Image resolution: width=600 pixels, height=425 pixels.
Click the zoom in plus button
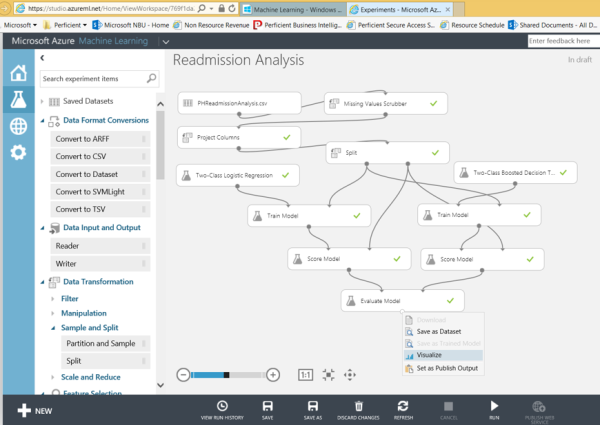coord(273,375)
